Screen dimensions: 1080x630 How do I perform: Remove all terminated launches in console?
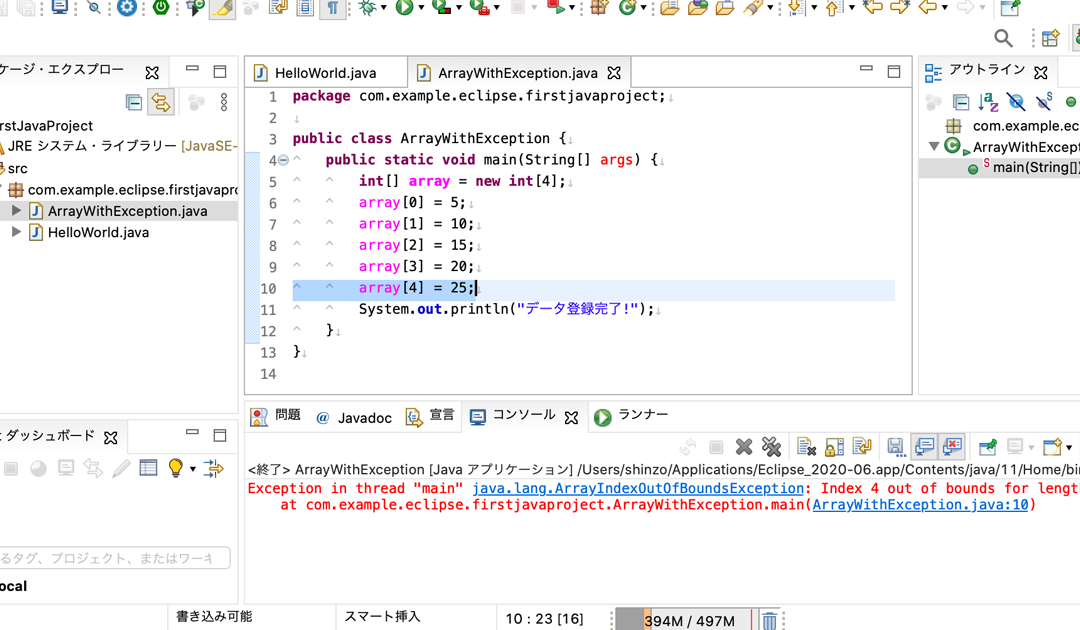[x=771, y=447]
